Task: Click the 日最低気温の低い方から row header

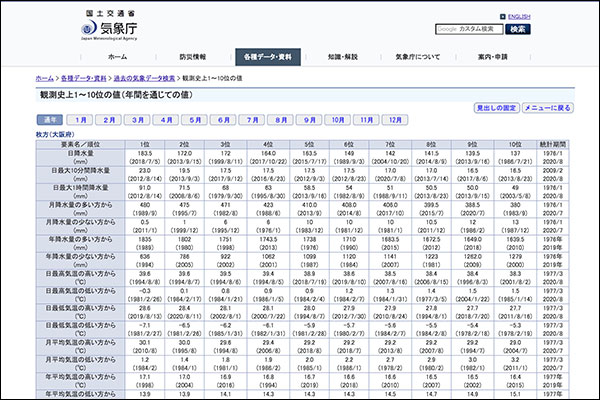Action: [80, 330]
